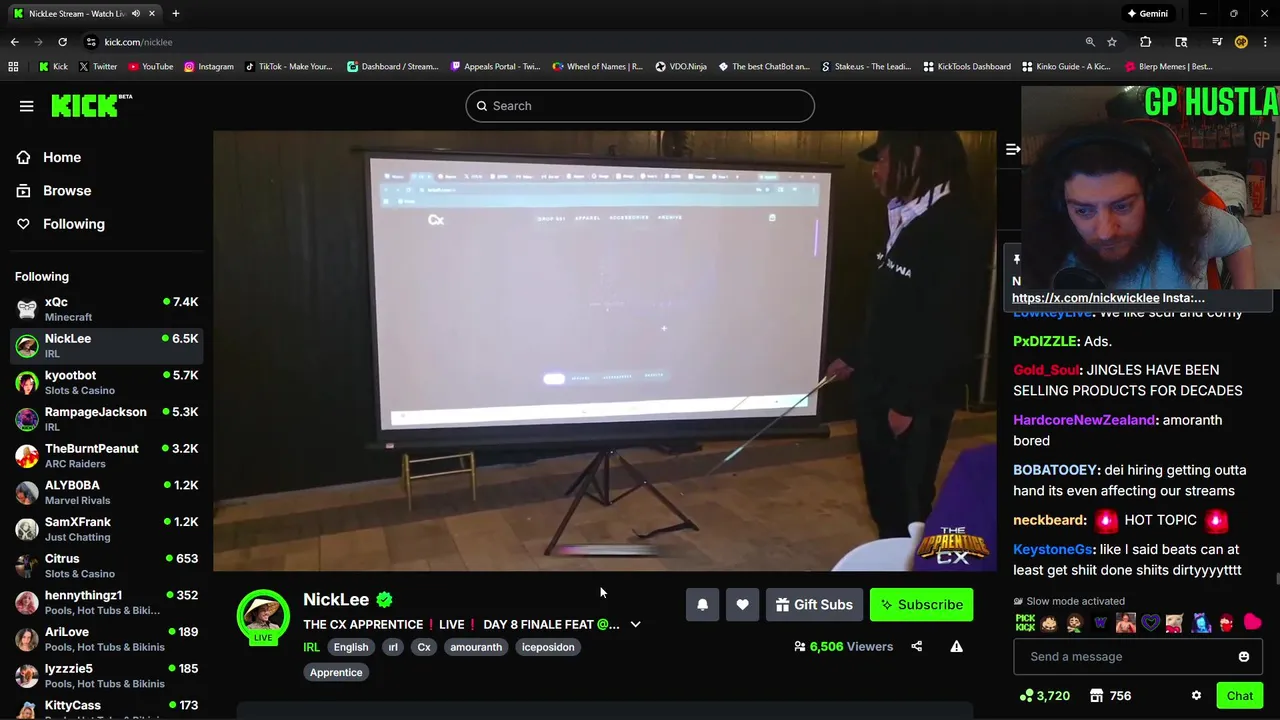Collapse the chat panel icon
The height and width of the screenshot is (720, 1280).
pyautogui.click(x=1012, y=150)
